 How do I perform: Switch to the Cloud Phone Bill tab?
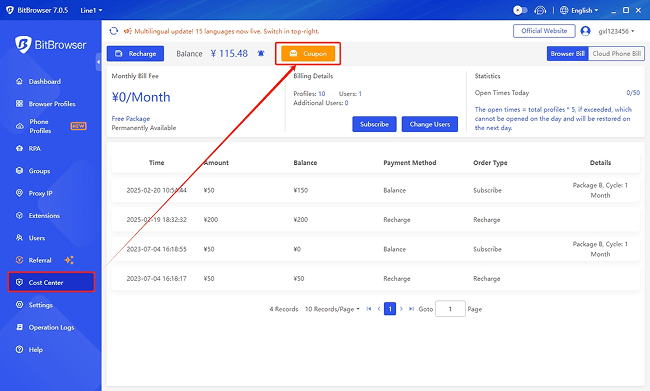click(x=616, y=53)
